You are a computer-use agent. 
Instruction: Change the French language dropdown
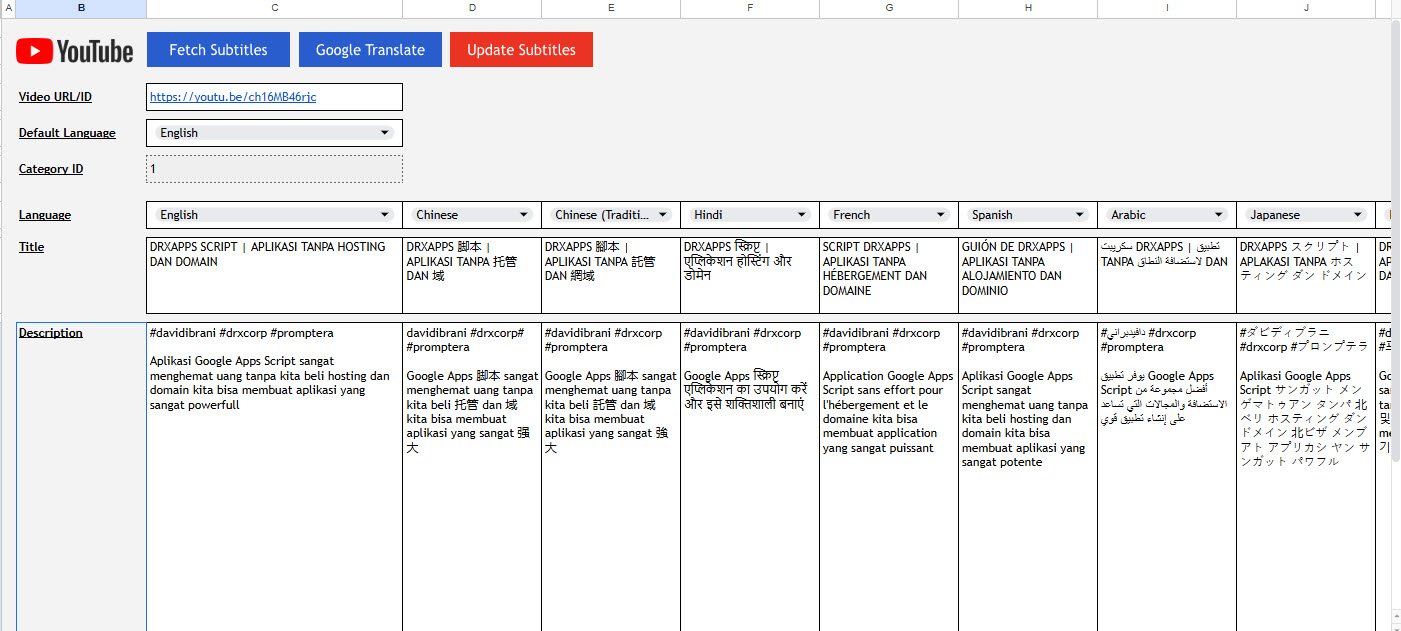coord(889,215)
